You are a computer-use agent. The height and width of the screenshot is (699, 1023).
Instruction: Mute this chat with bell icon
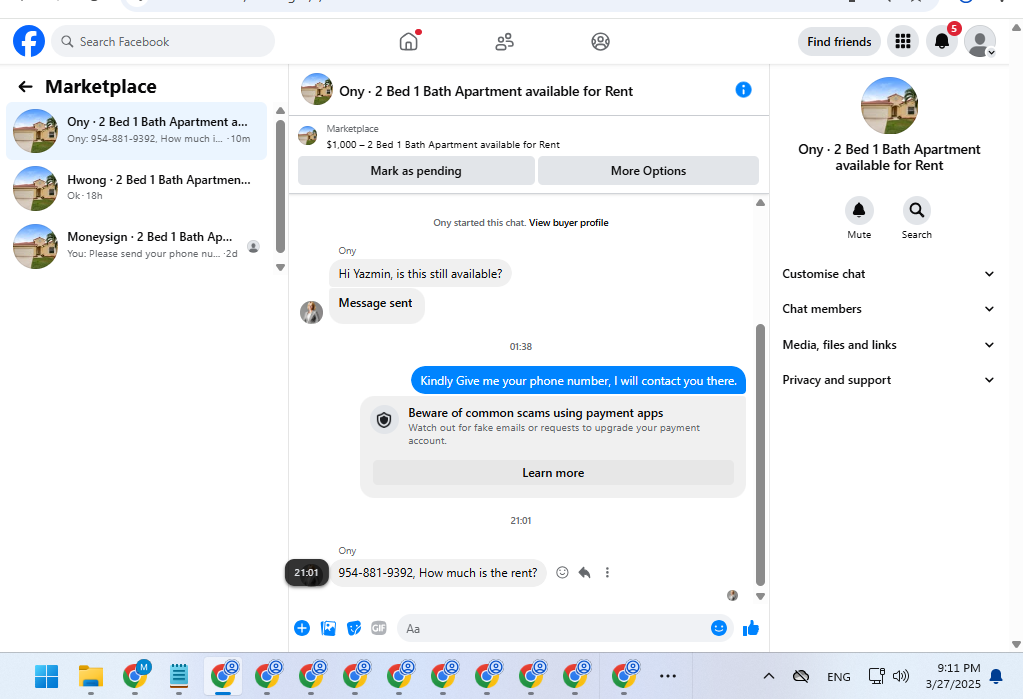coord(859,210)
